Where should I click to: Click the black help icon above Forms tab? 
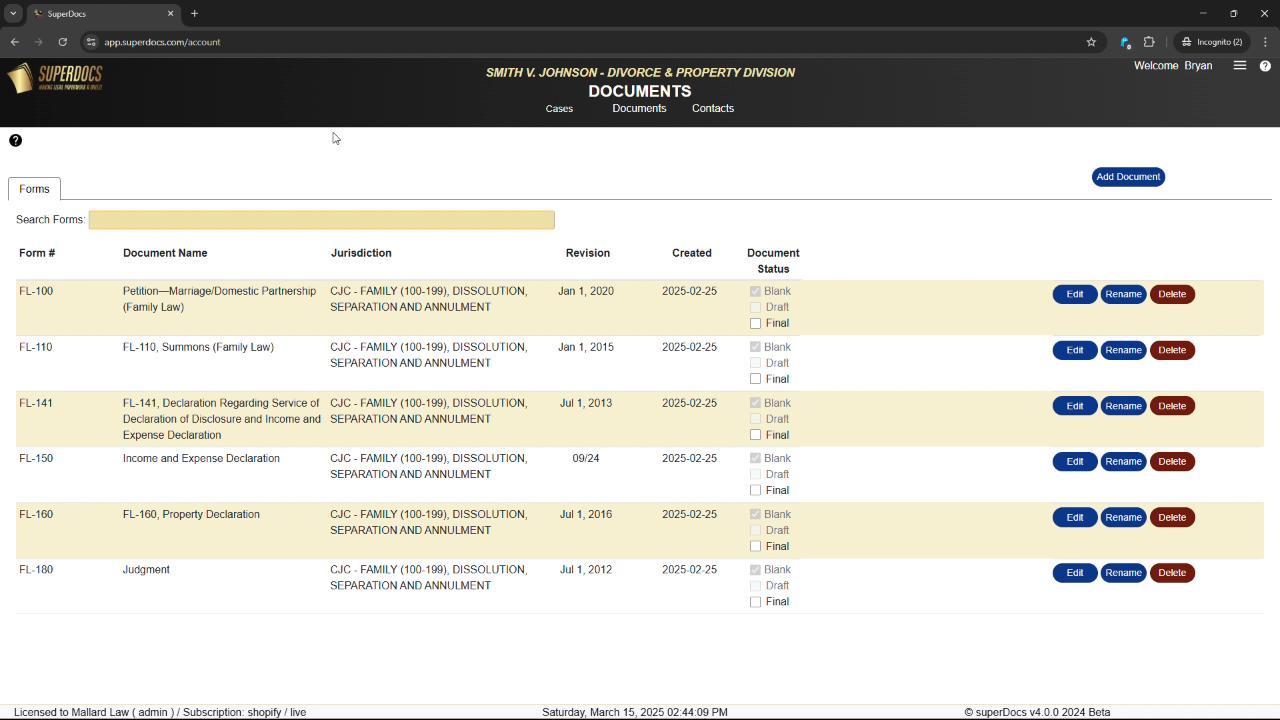point(15,140)
